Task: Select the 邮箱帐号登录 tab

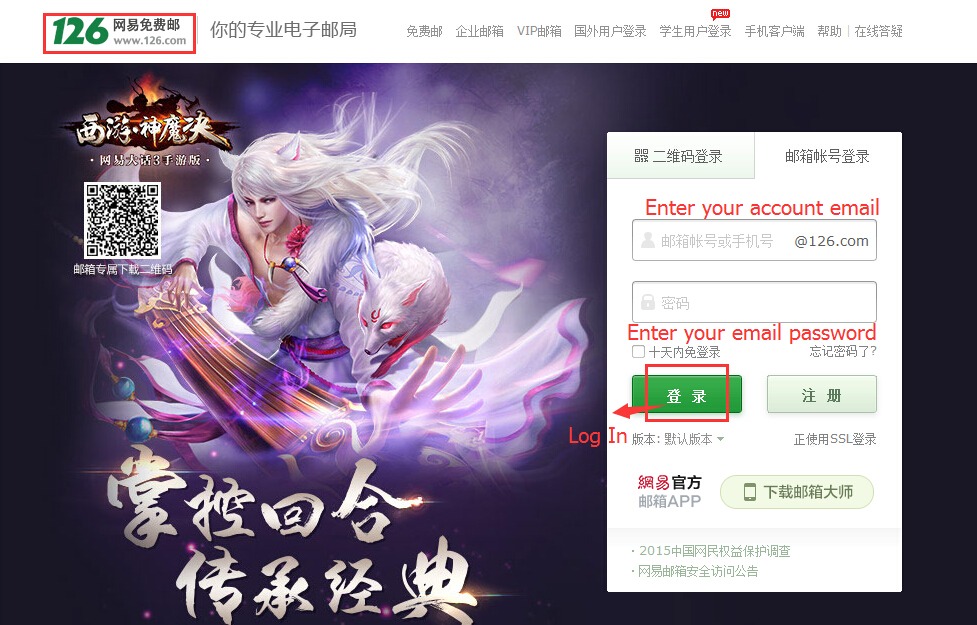Action: click(827, 156)
